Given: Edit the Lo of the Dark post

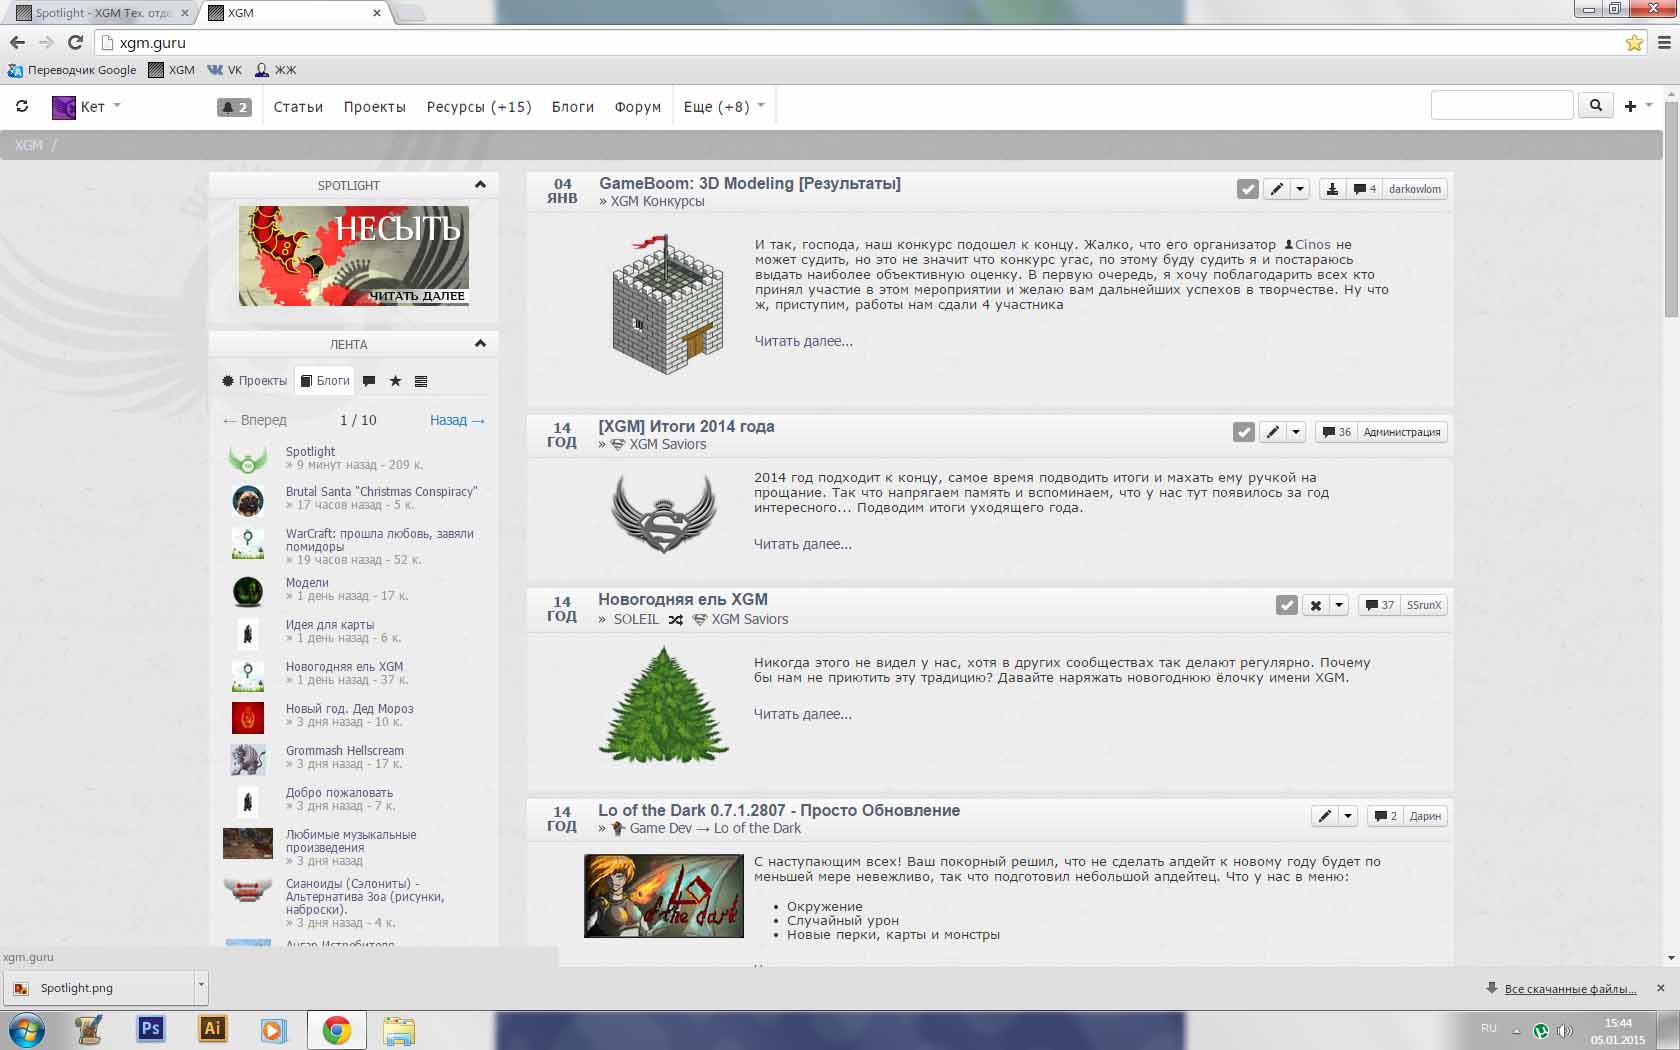Looking at the screenshot, I should coord(1324,816).
